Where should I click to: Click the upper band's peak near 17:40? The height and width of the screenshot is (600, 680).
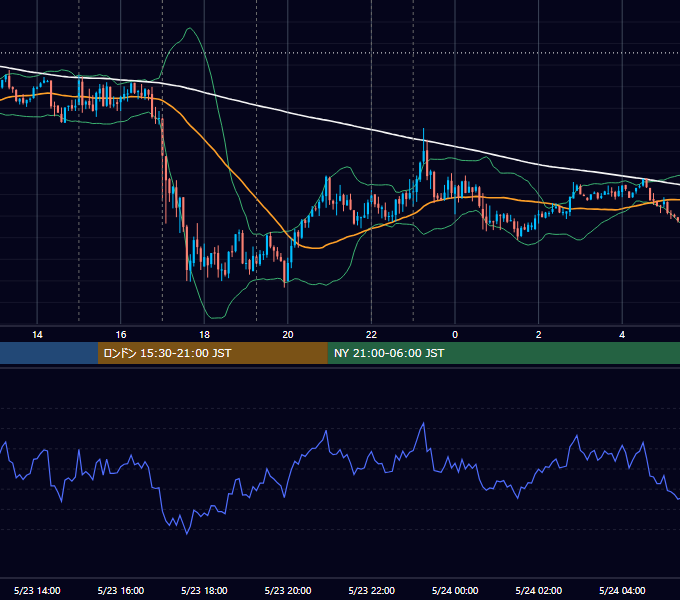point(190,29)
